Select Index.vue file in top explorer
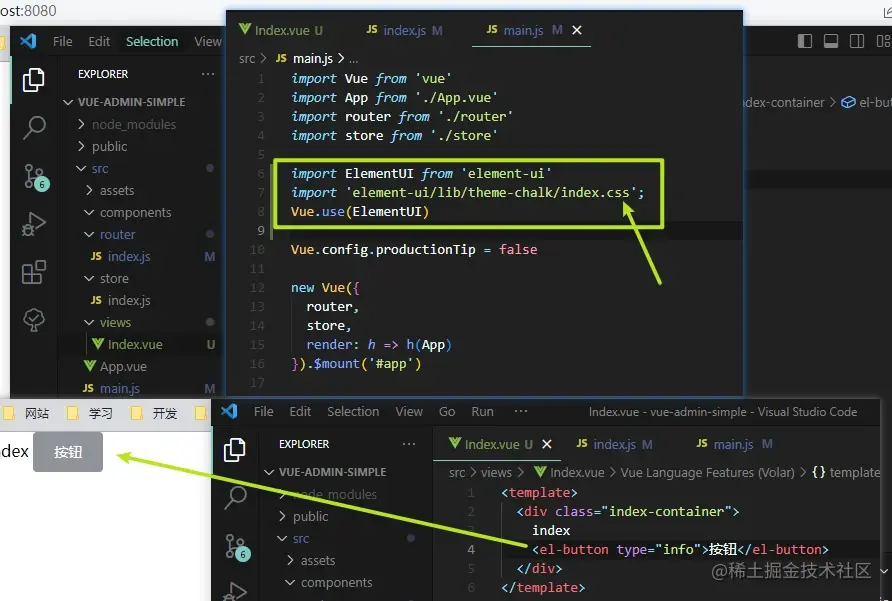The height and width of the screenshot is (601, 892). [127, 344]
